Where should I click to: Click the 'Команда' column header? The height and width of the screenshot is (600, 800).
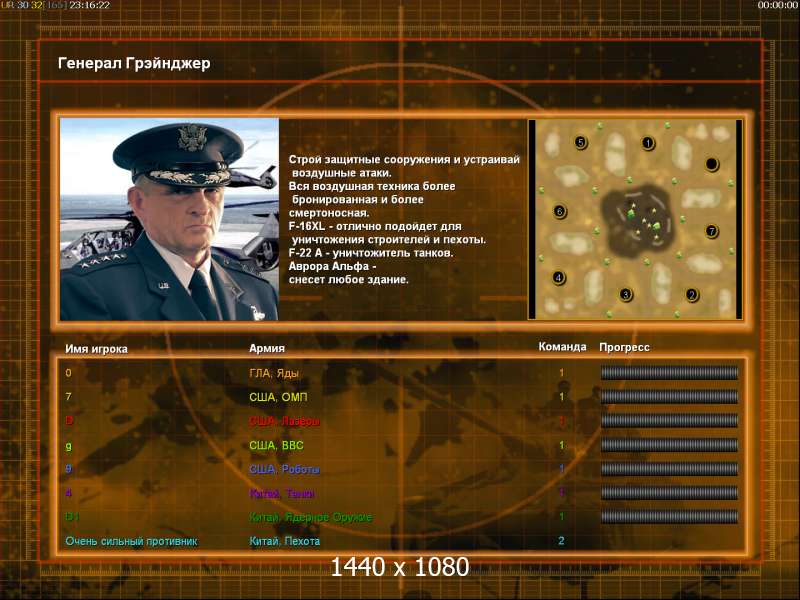562,347
